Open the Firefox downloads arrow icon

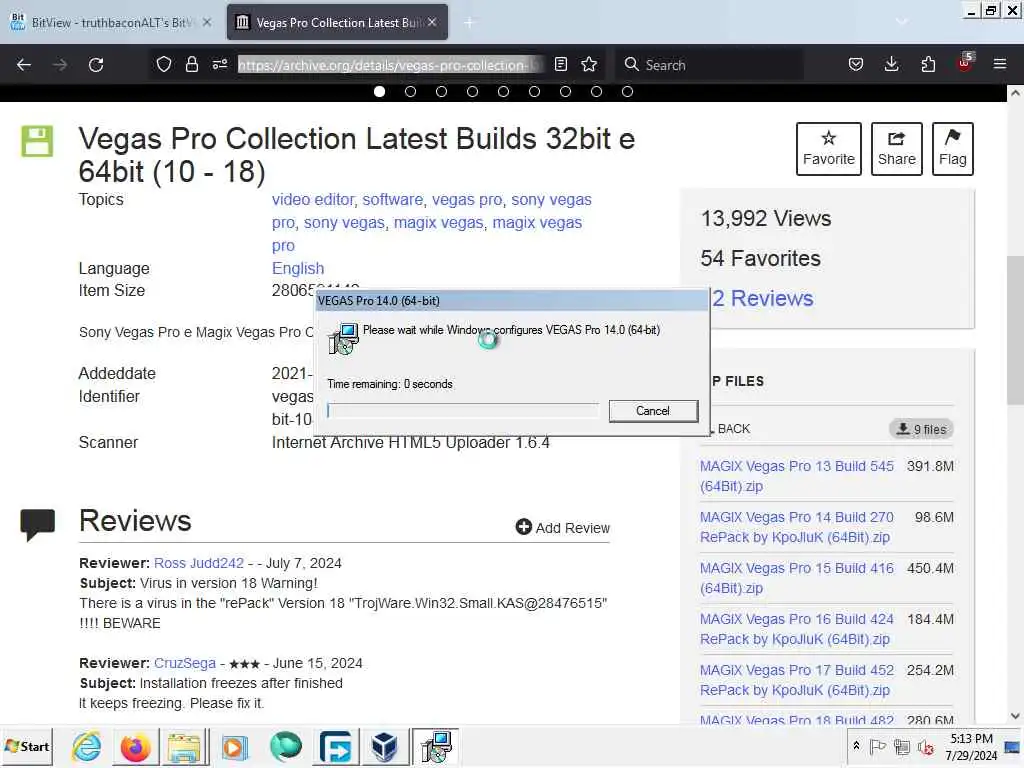pyautogui.click(x=891, y=65)
